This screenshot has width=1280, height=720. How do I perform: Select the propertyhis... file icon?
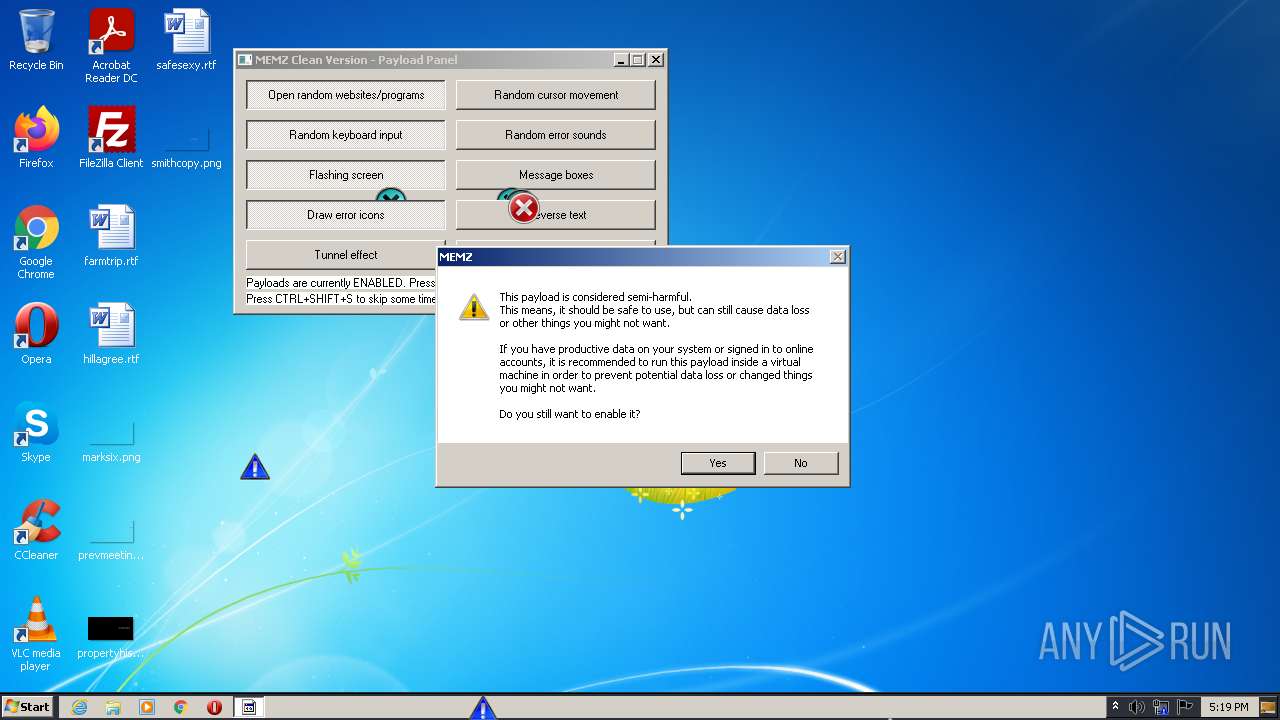(x=111, y=637)
